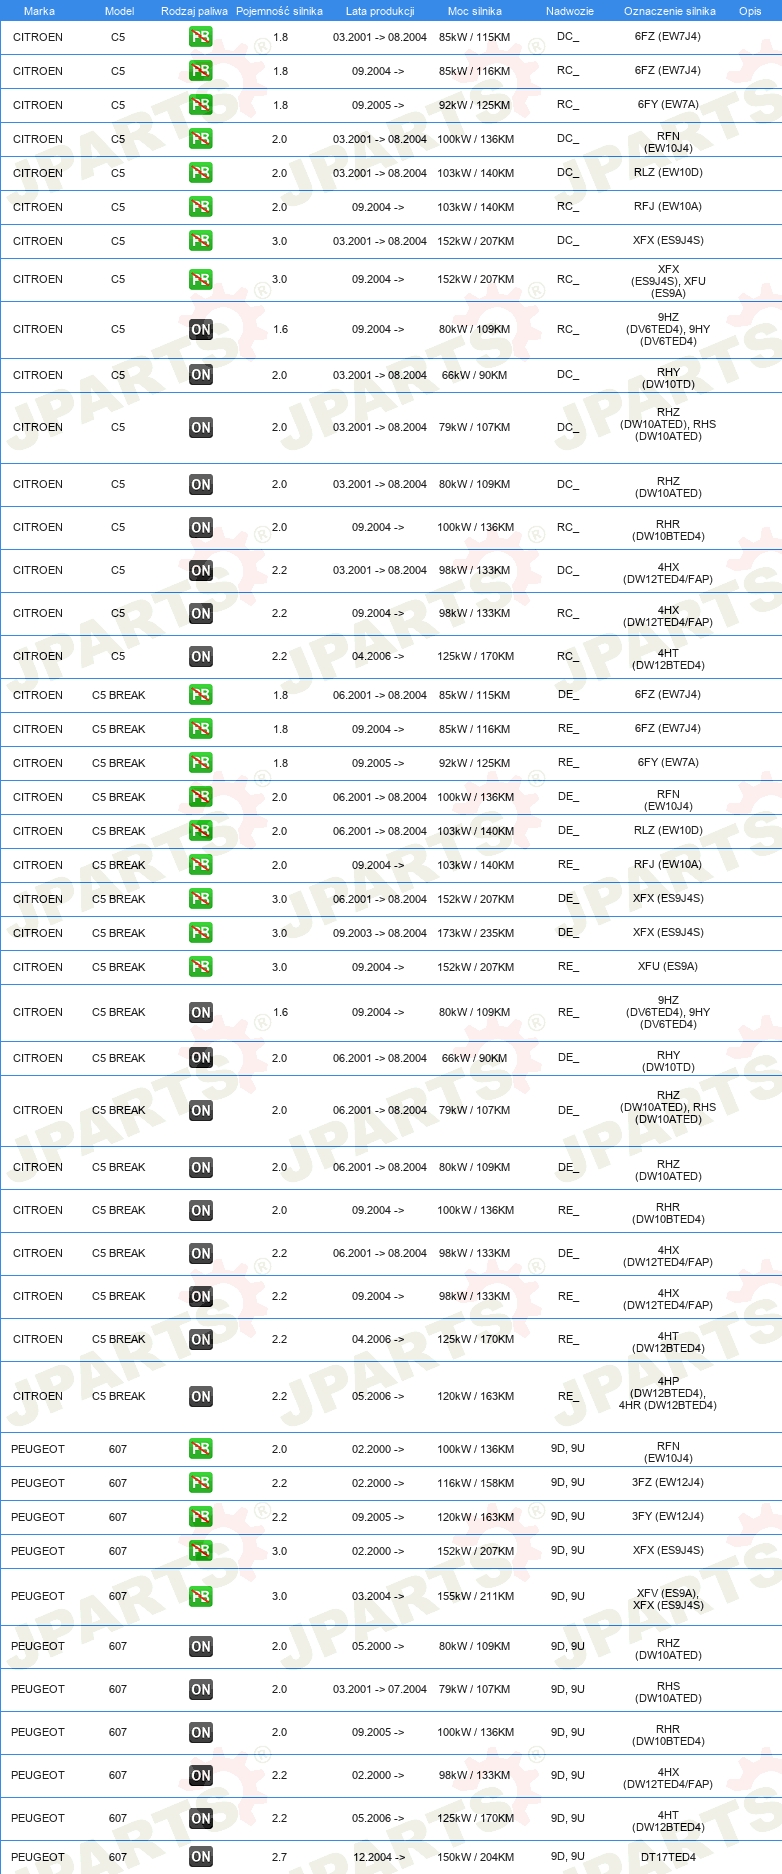Viewport: 782px width, 1874px height.
Task: Click petrol icon in Peugeot 607 155kW / 211KM row
Action: 201,1596
